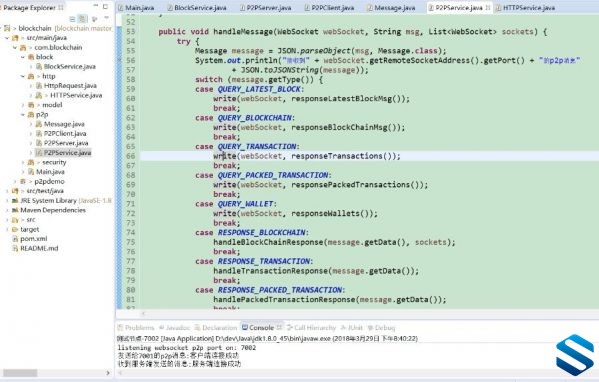The height and width of the screenshot is (382, 599).
Task: Open Package Explorer view menu arrow
Action: [106, 18]
